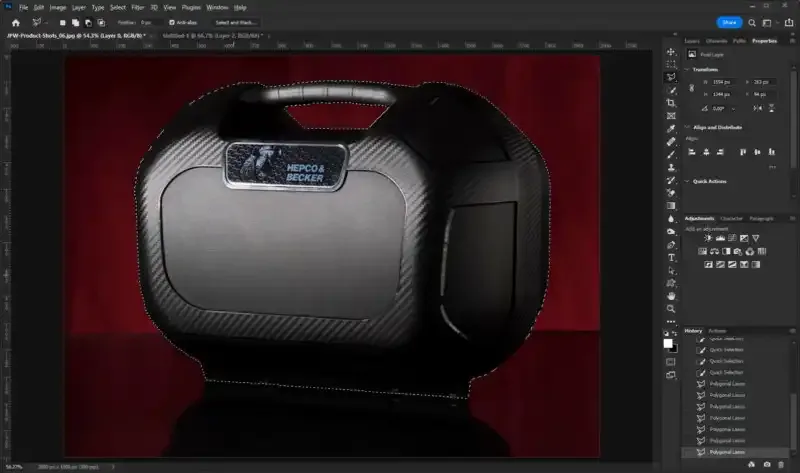The width and height of the screenshot is (800, 473).
Task: Choose the Add to selection mode
Action: [76, 21]
